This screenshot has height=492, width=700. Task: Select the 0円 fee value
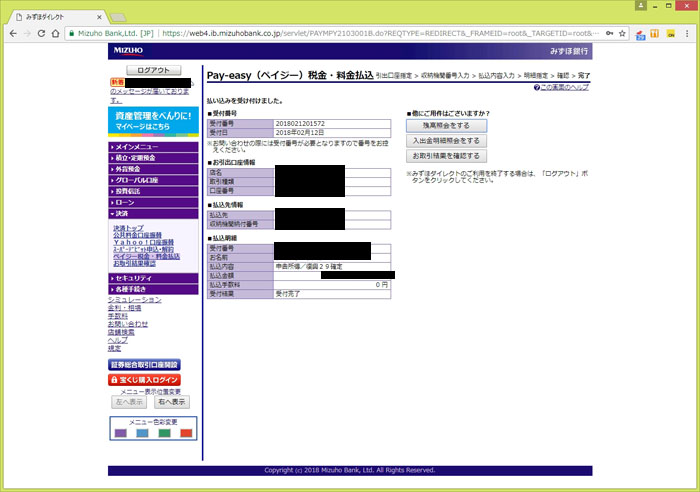pos(382,284)
